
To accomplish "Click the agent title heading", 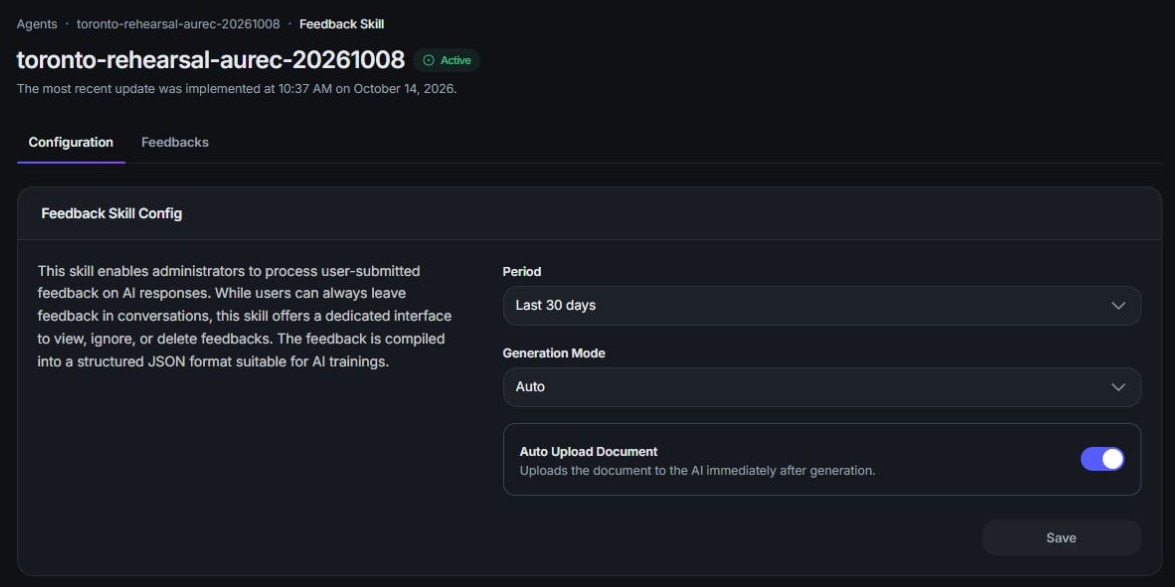I will [211, 60].
